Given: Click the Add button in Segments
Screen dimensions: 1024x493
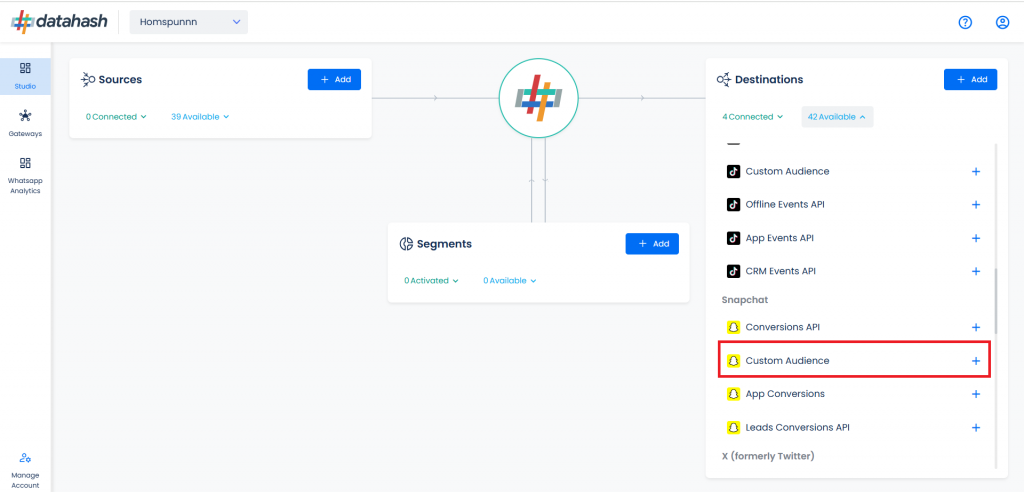Looking at the screenshot, I should coord(652,244).
